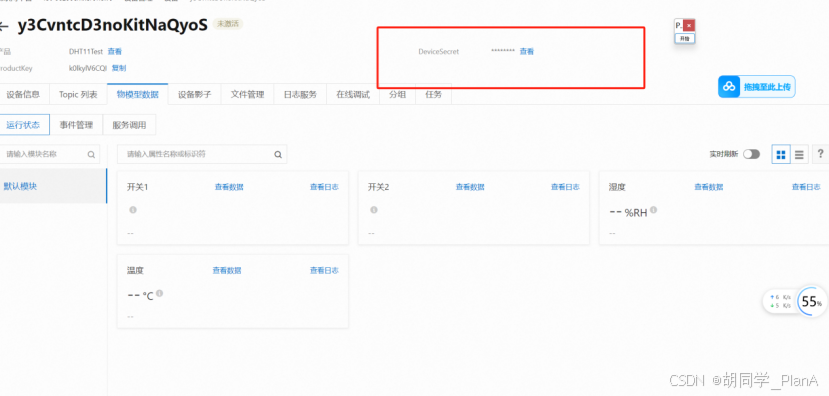Click info icon under 开关1

point(133,210)
